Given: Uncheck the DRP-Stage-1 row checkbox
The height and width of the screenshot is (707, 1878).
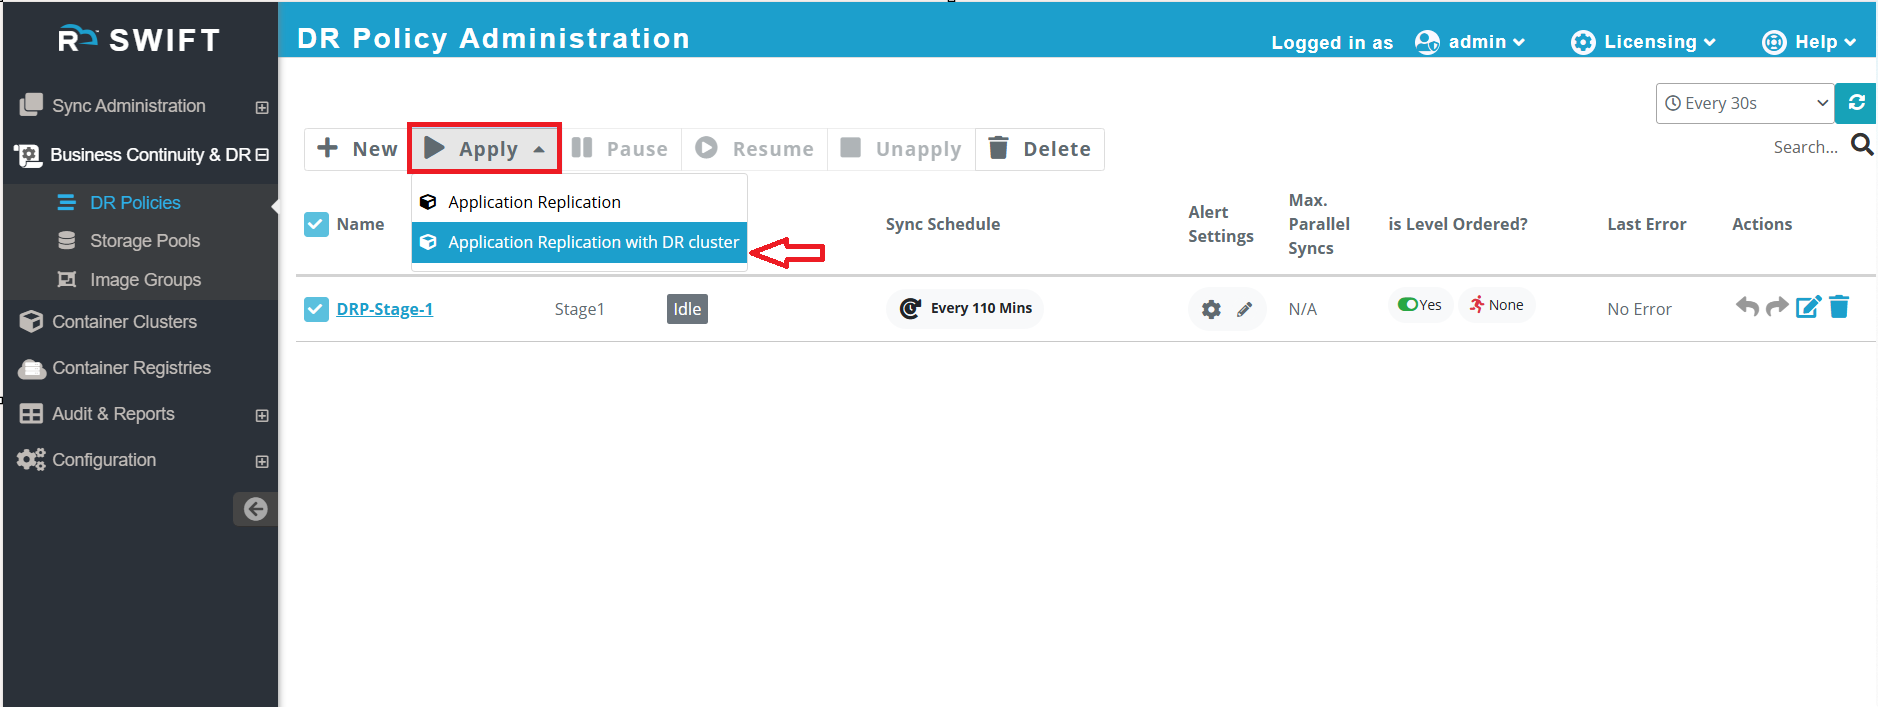Looking at the screenshot, I should 316,309.
